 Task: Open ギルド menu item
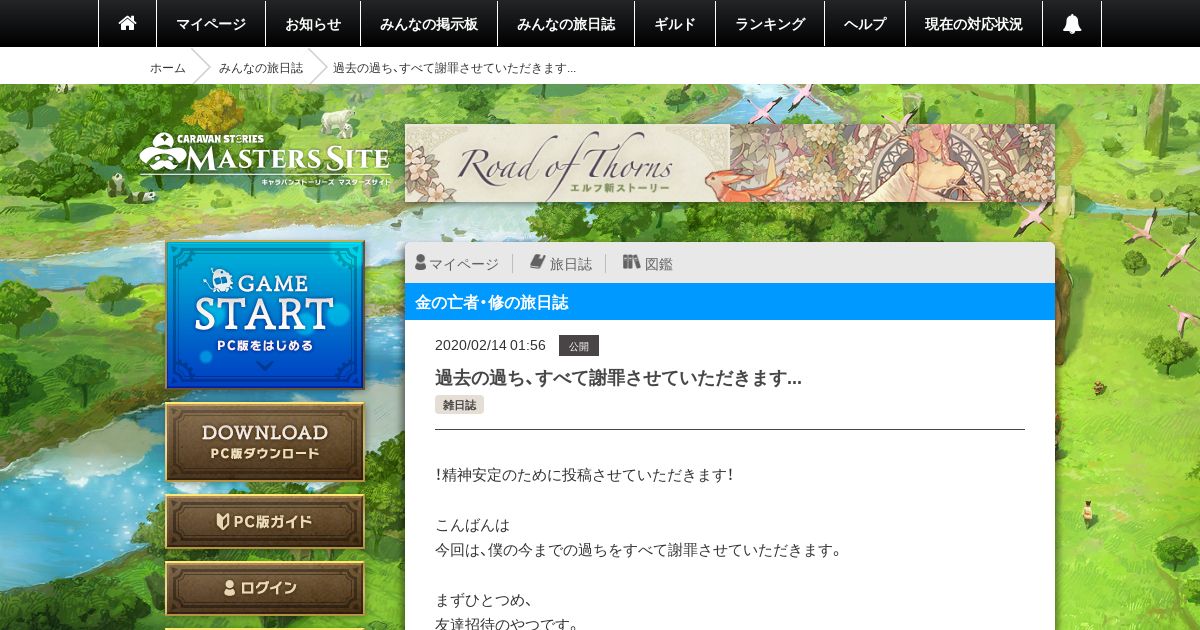point(675,24)
